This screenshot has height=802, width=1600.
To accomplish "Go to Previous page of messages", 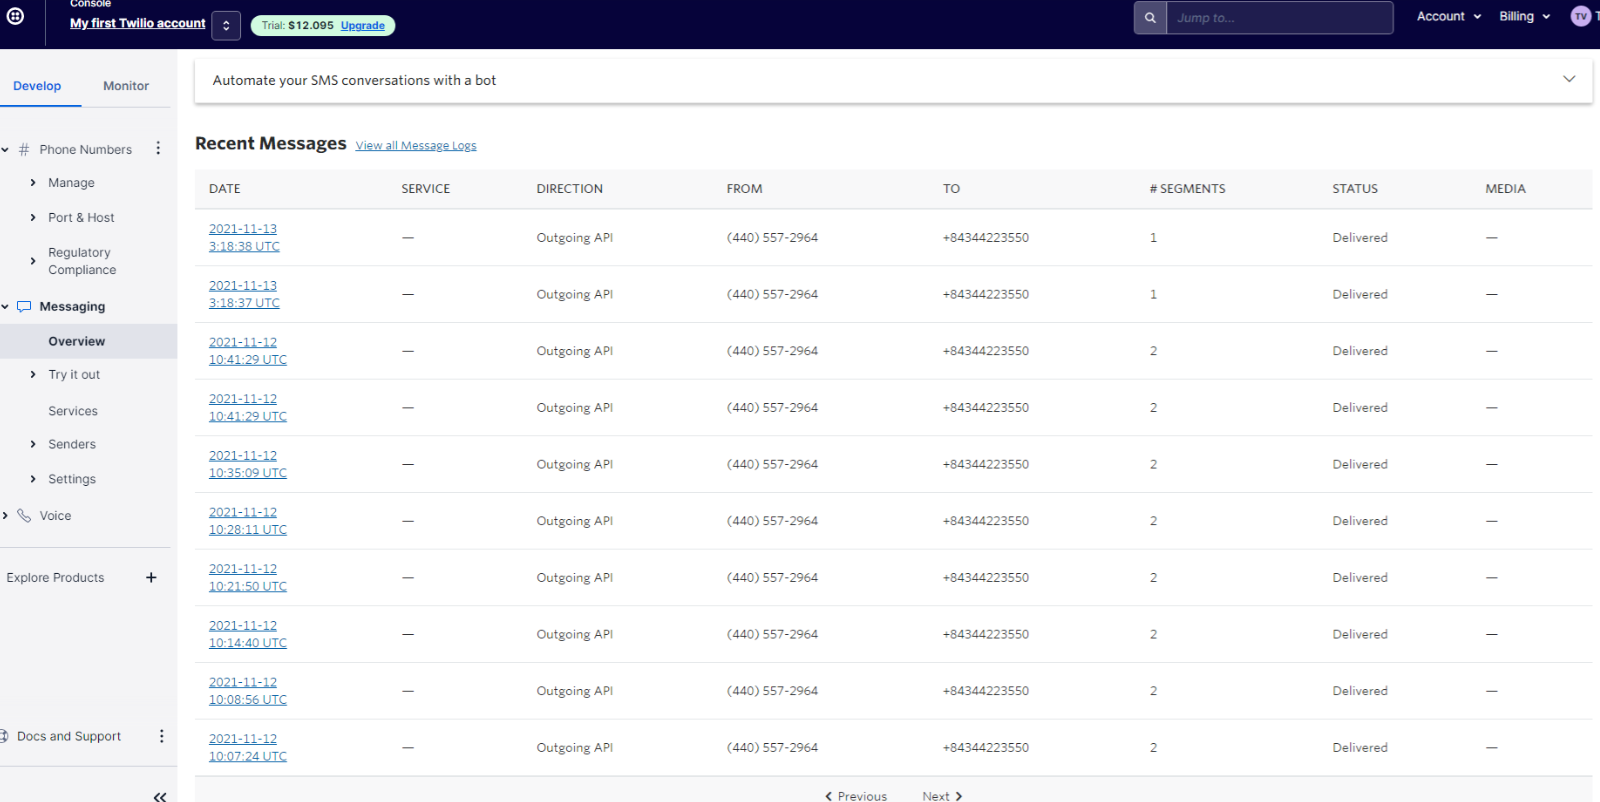I will click(856, 796).
